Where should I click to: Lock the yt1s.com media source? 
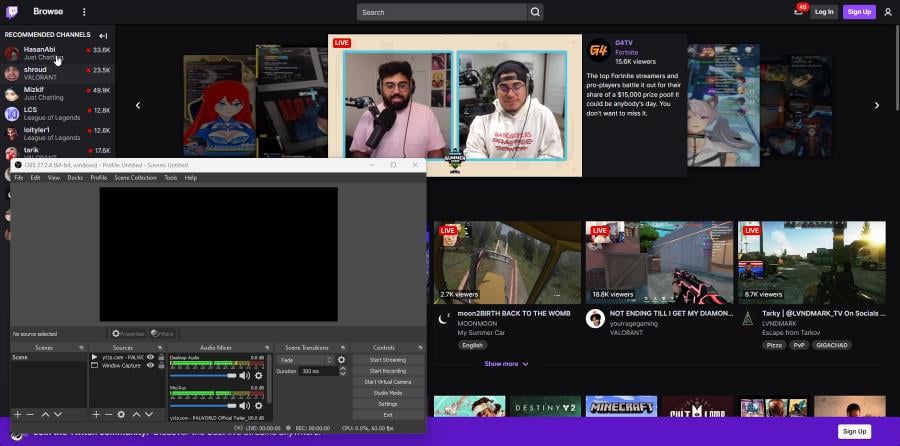(x=161, y=357)
